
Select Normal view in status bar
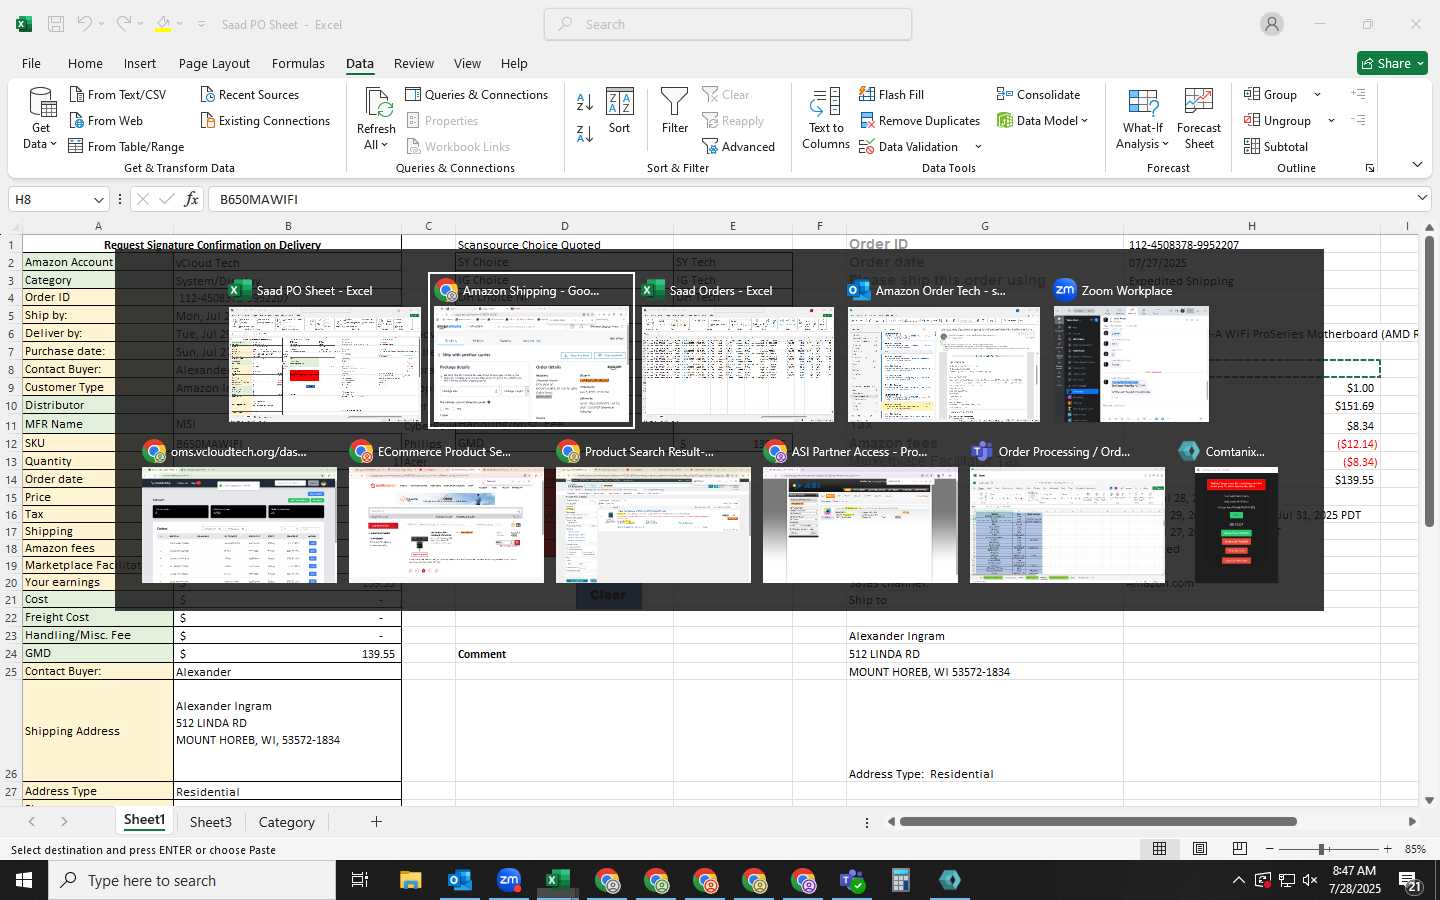coord(1159,849)
